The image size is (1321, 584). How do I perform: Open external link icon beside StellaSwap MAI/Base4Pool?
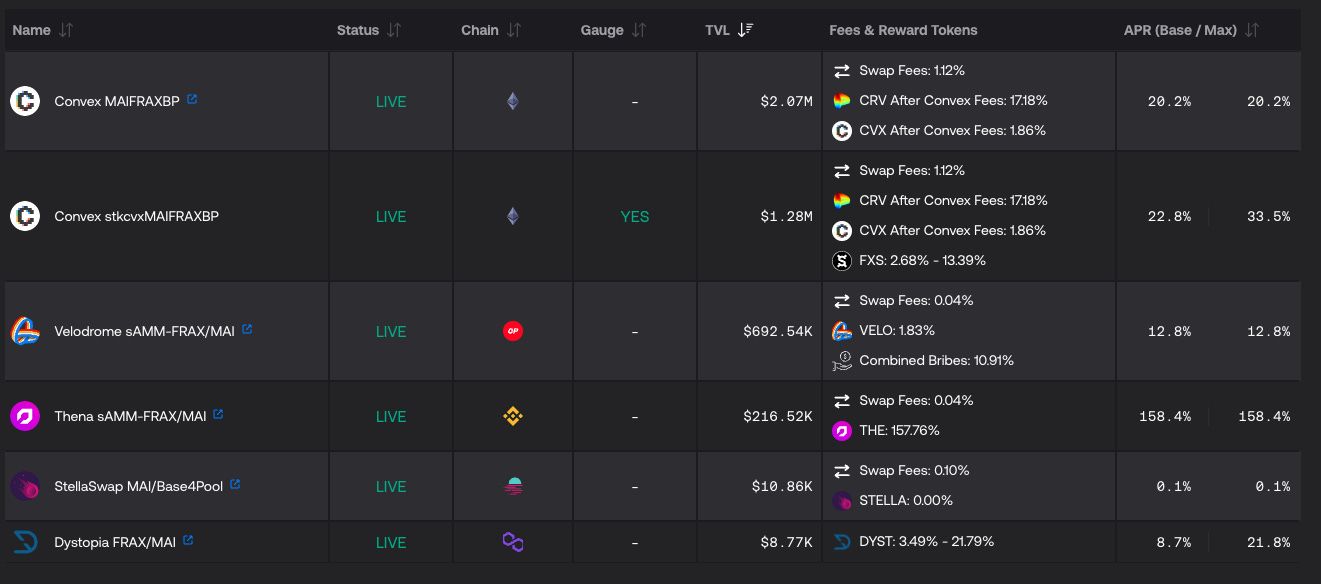pyautogui.click(x=235, y=484)
